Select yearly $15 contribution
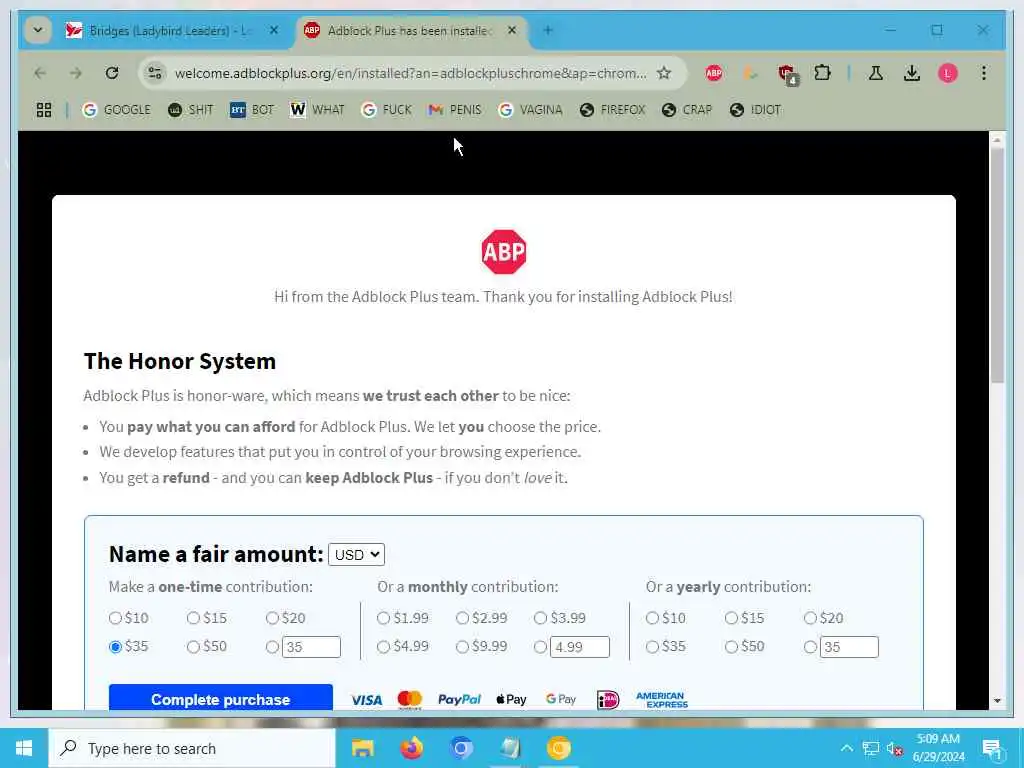Viewport: 1024px width, 768px height. pyautogui.click(x=731, y=618)
